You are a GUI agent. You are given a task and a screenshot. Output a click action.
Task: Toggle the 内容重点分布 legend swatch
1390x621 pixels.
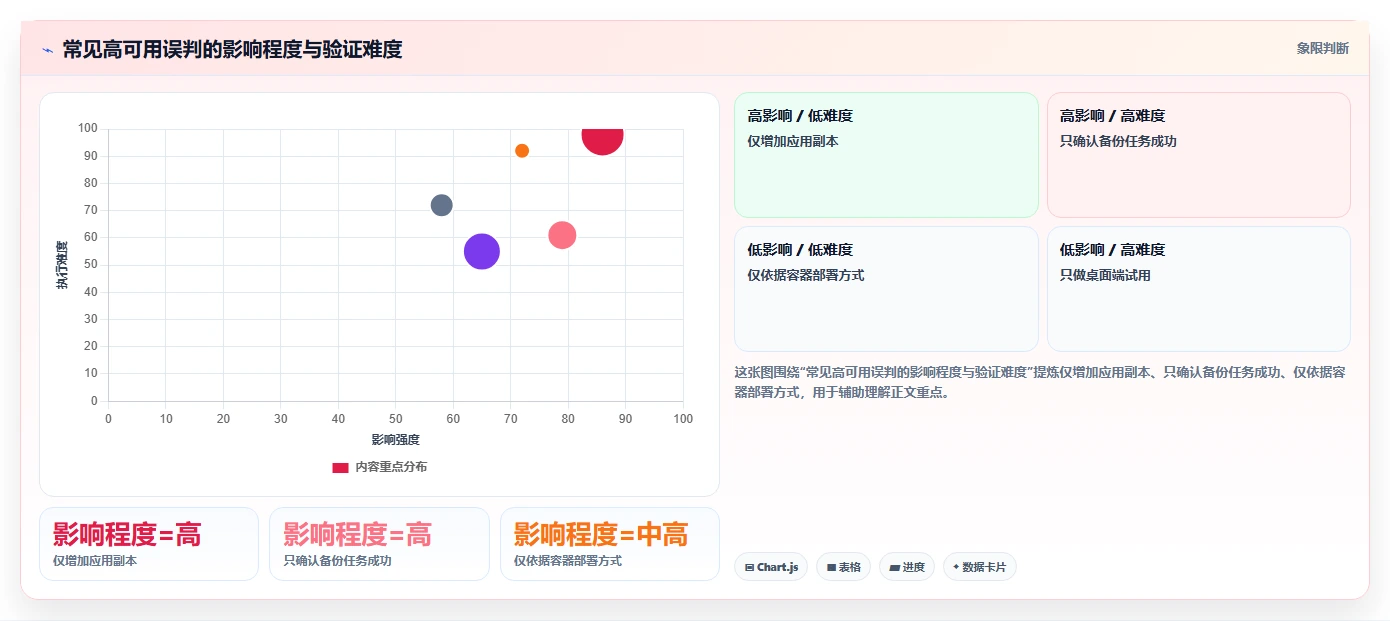pyautogui.click(x=340, y=467)
